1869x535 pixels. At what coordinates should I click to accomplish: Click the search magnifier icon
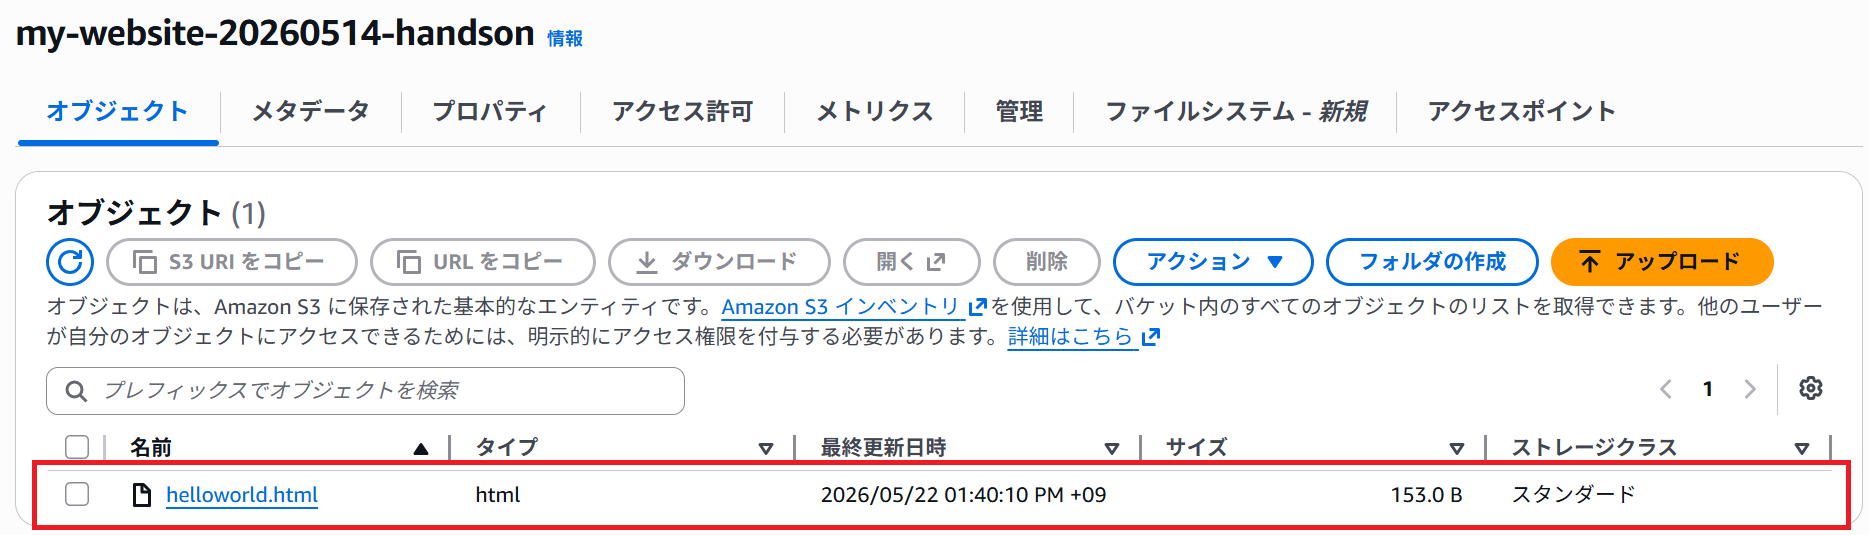click(76, 391)
